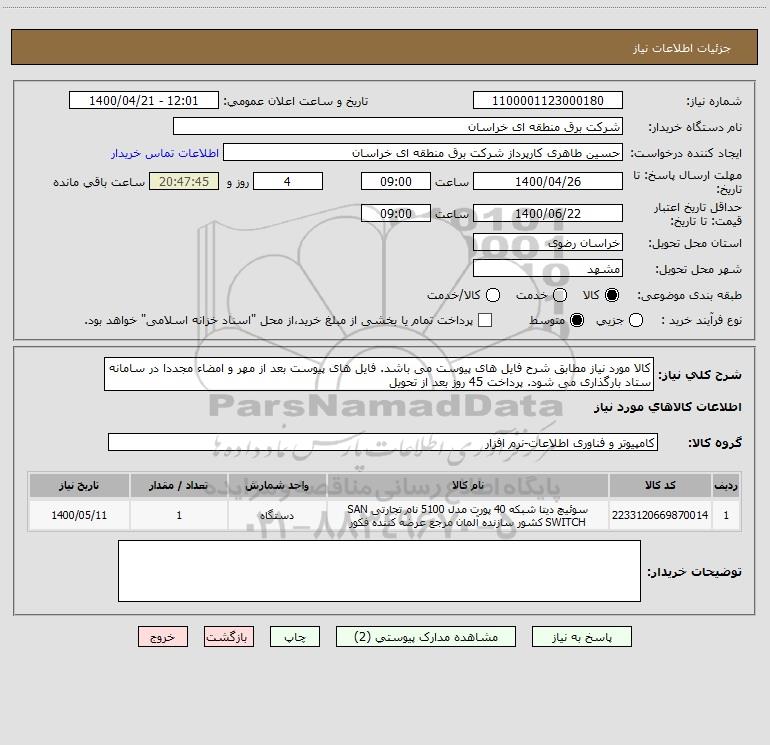Click the چاپ print button
Image resolution: width=770 pixels, height=745 pixels.
click(x=295, y=637)
